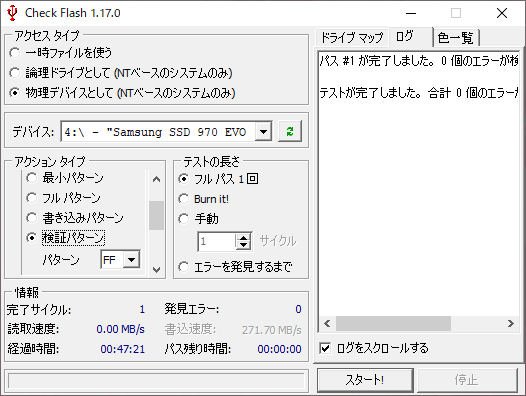Click action type scroll up arrow

point(156,179)
